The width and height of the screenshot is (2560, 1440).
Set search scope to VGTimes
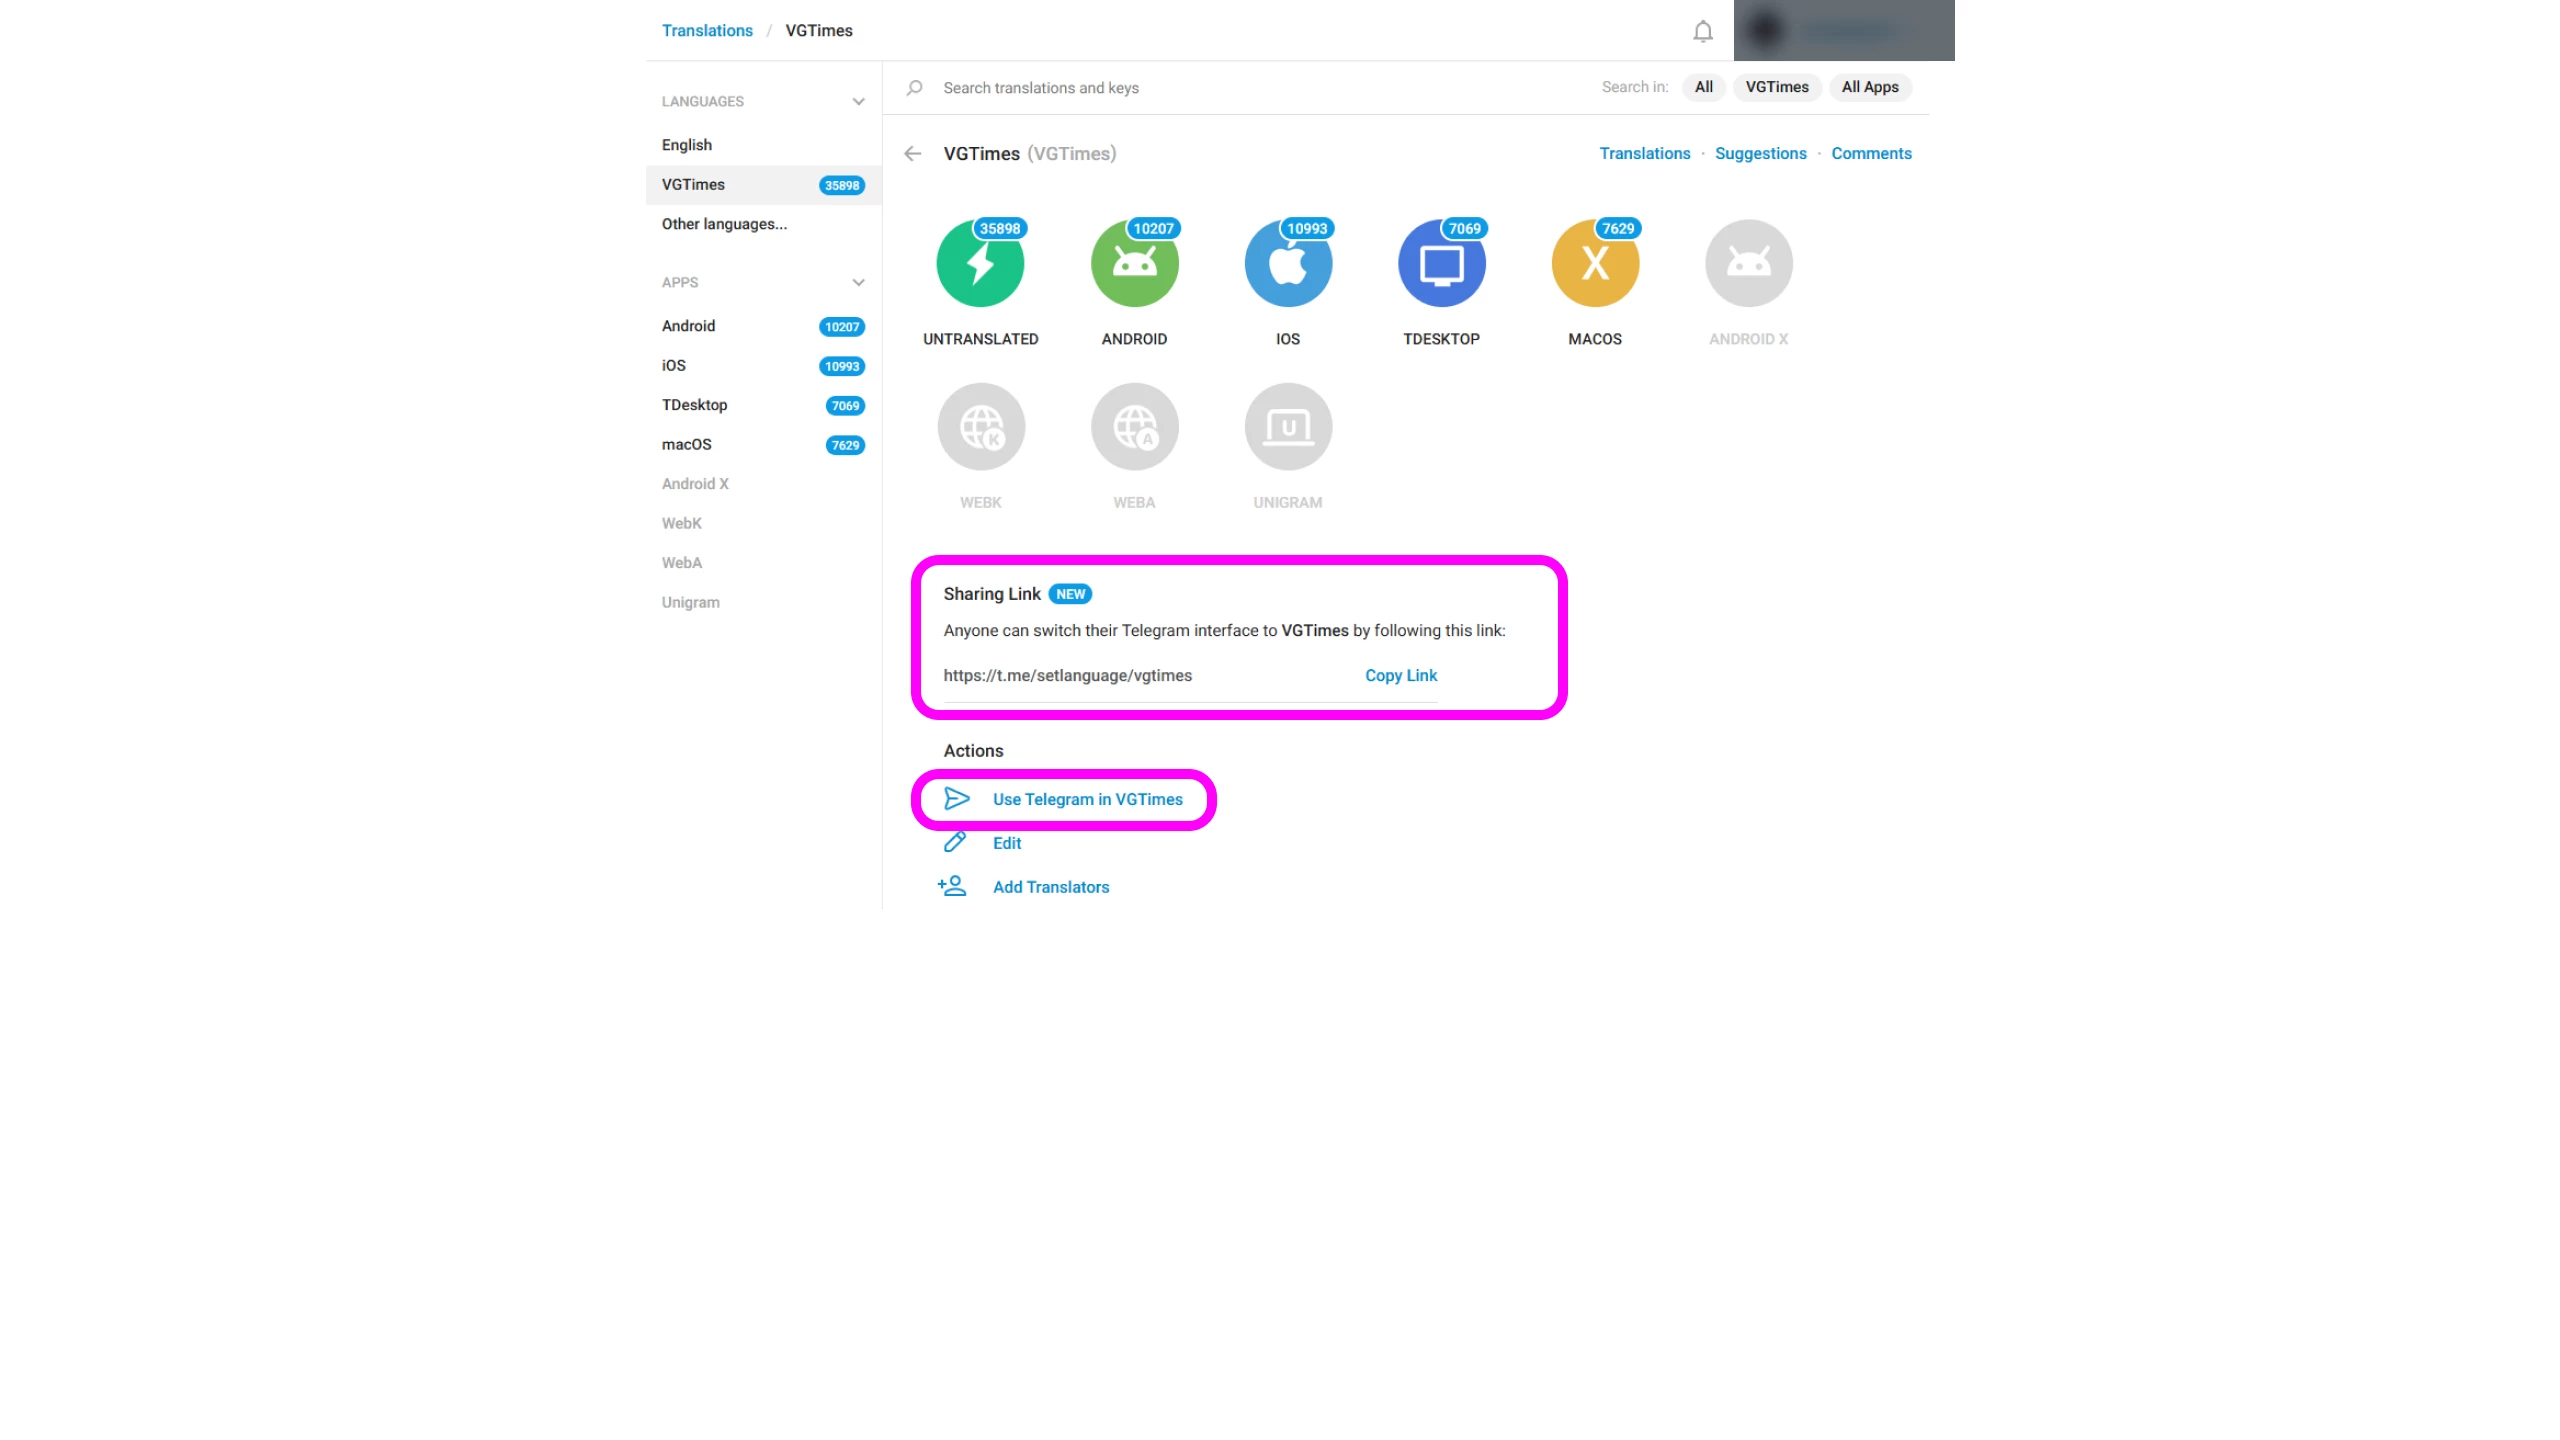[x=1776, y=87]
